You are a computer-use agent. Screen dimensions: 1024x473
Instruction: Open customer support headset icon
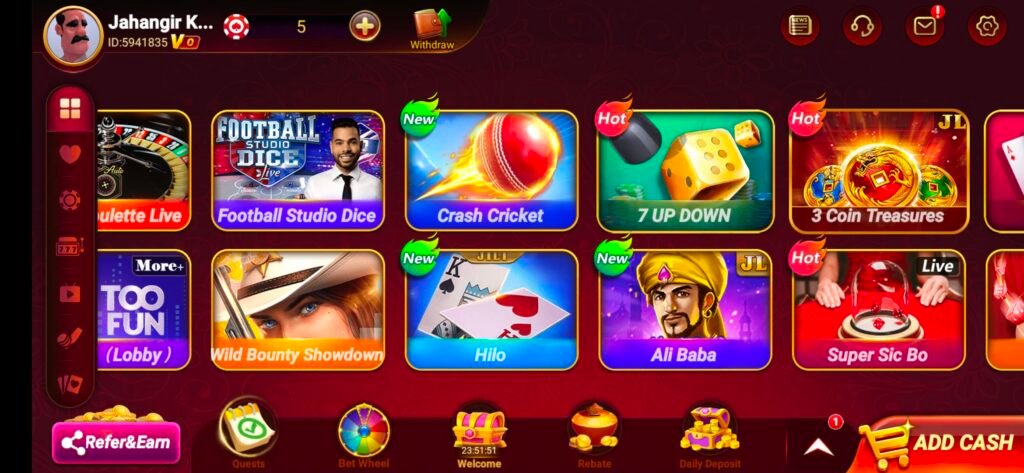[x=862, y=26]
